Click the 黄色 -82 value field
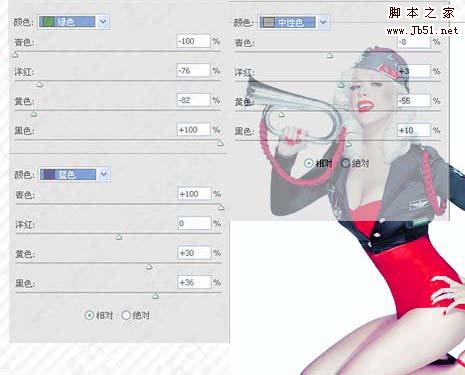Screen dimensions: 465x375 click(x=194, y=100)
